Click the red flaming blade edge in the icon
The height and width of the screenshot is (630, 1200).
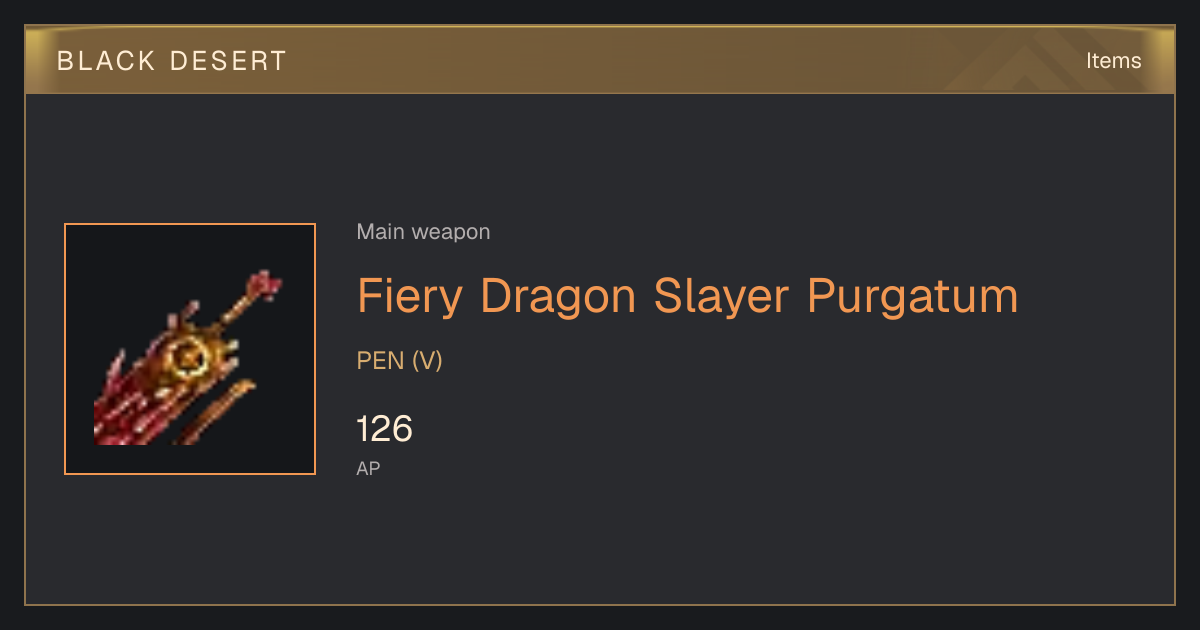click(125, 405)
